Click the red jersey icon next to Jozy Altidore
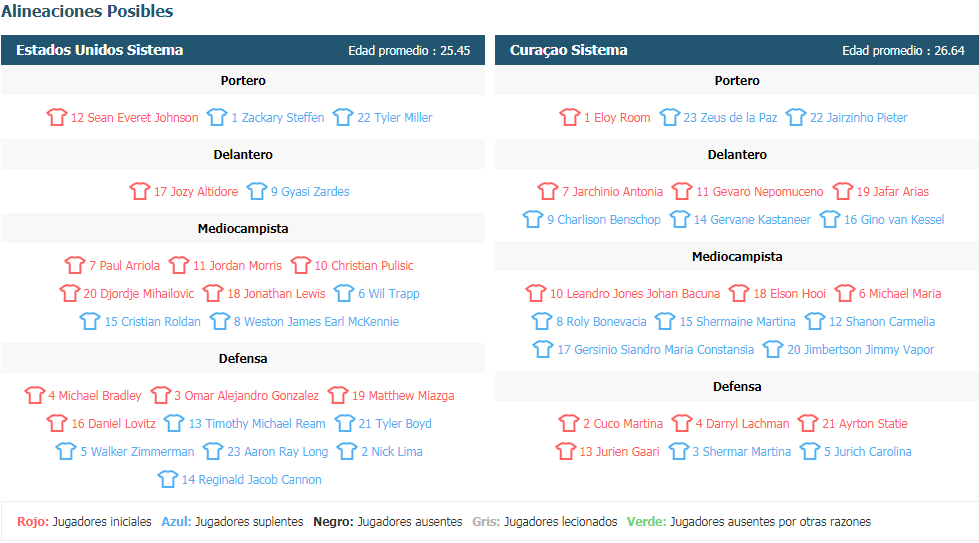This screenshot has width=979, height=543. click(140, 191)
